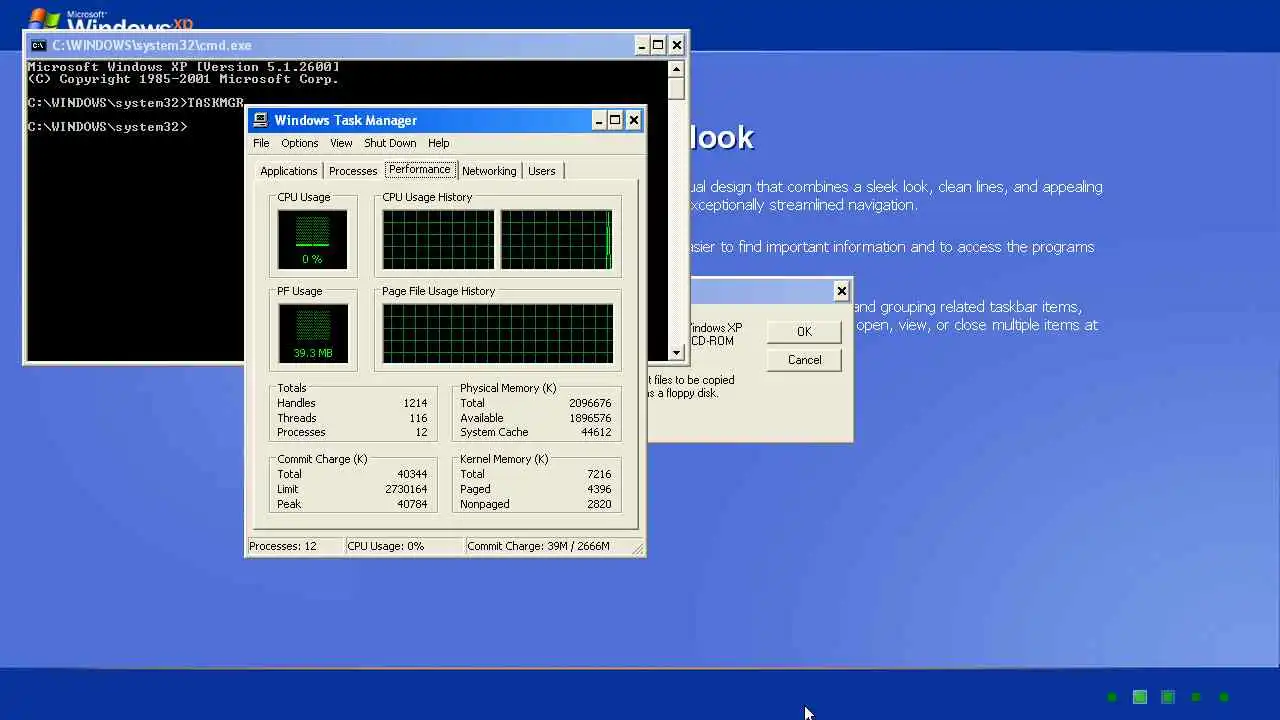Click the cmd.exe title bar path text
Screen dimensions: 1280x720
click(x=152, y=45)
